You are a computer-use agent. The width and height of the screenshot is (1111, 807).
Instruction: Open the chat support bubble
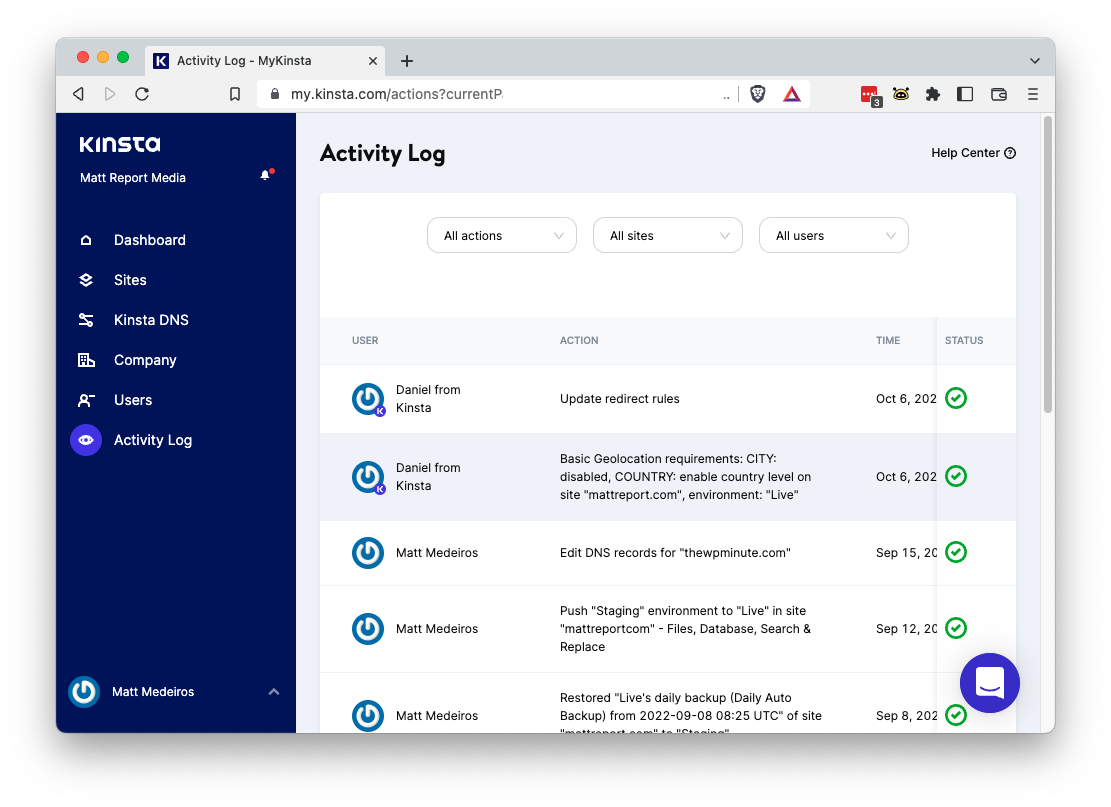pos(989,683)
